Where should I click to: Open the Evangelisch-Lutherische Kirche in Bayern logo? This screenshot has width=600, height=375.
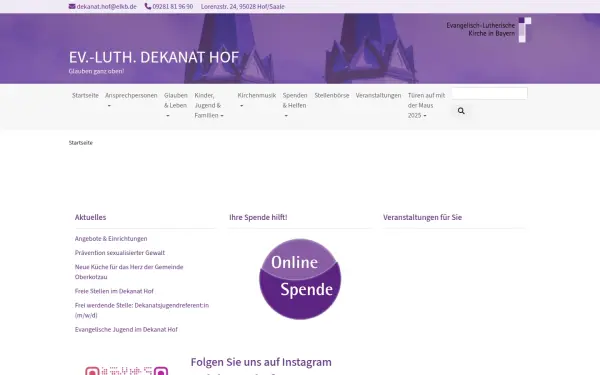pyautogui.click(x=489, y=29)
